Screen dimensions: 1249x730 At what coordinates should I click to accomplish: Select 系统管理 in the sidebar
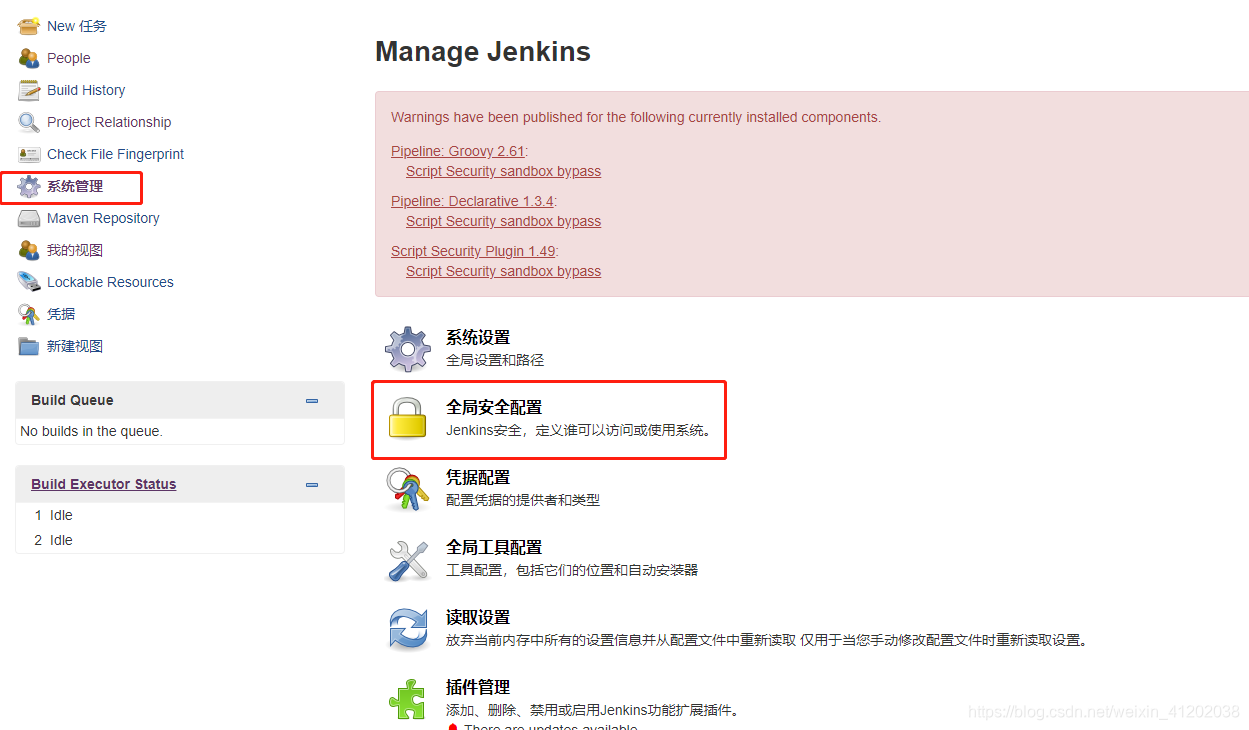click(x=75, y=186)
